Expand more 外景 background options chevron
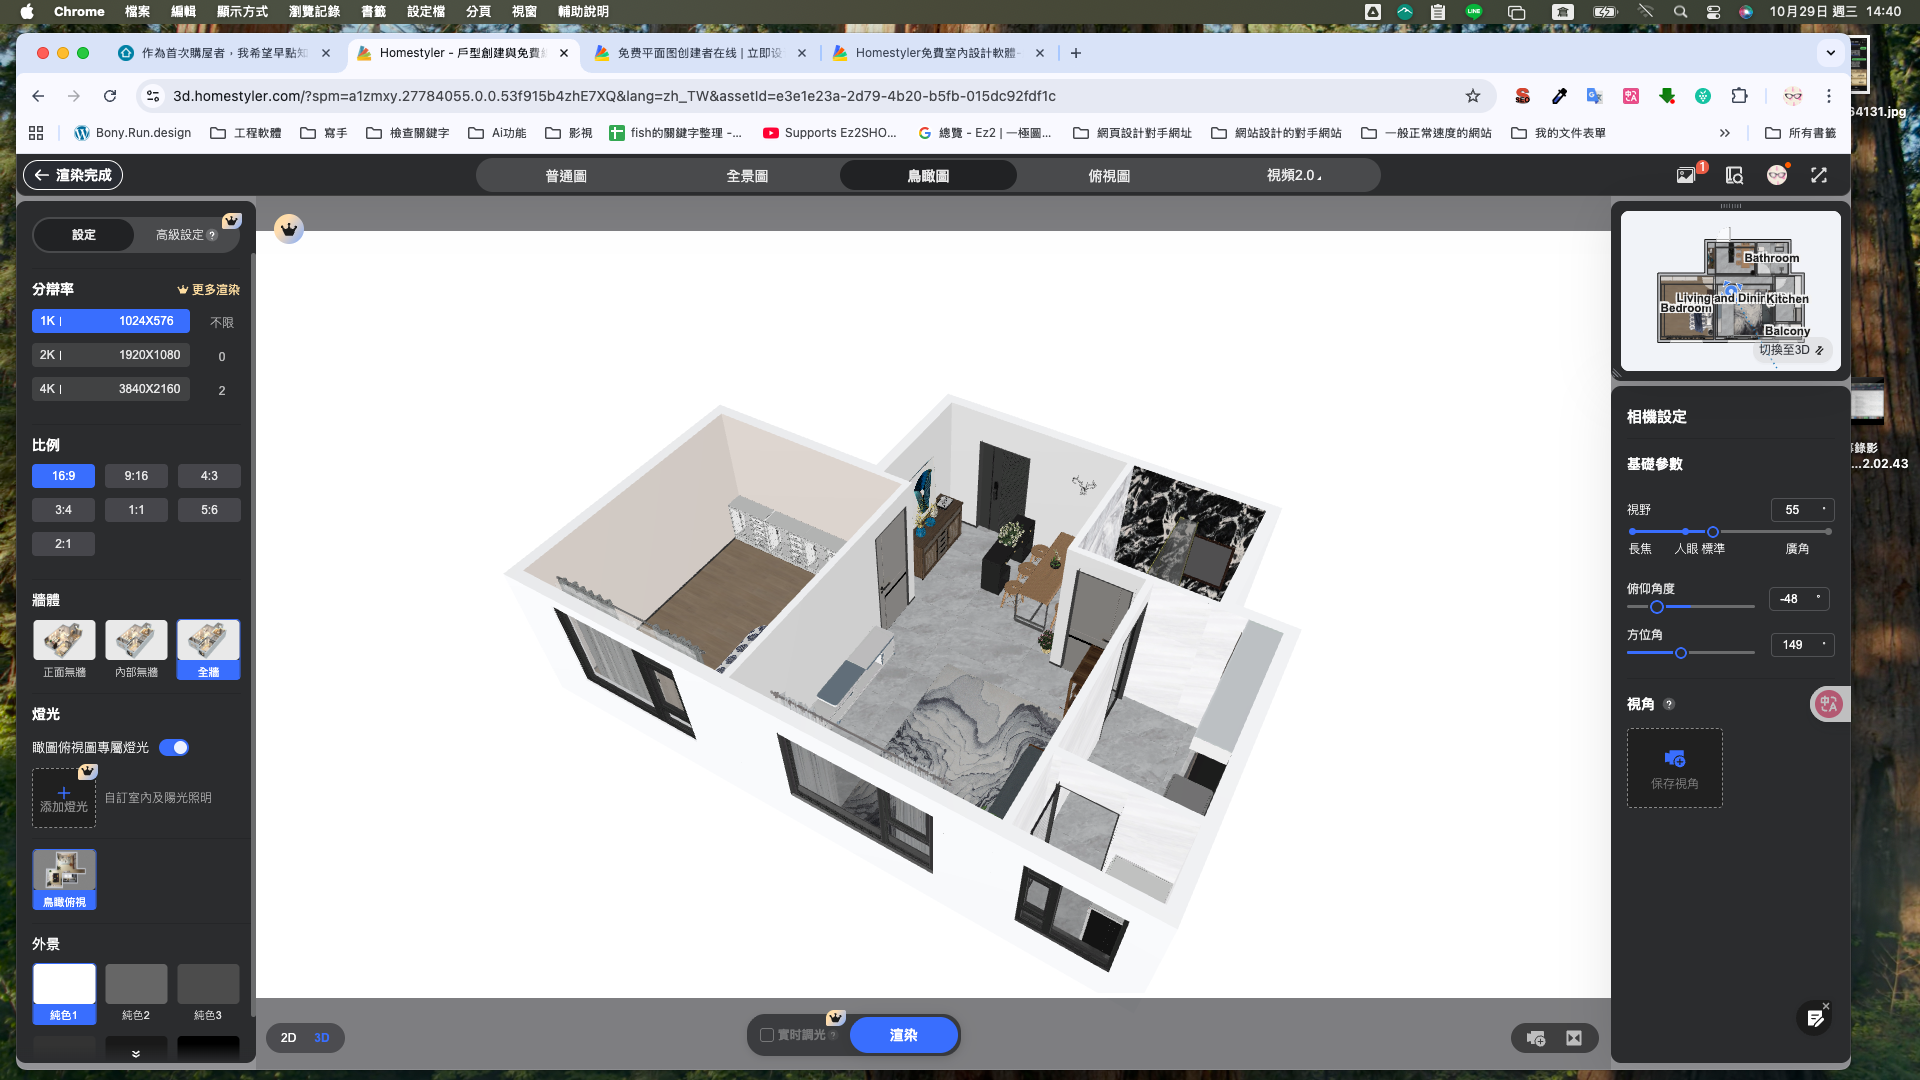This screenshot has width=1920, height=1080. tap(136, 1052)
